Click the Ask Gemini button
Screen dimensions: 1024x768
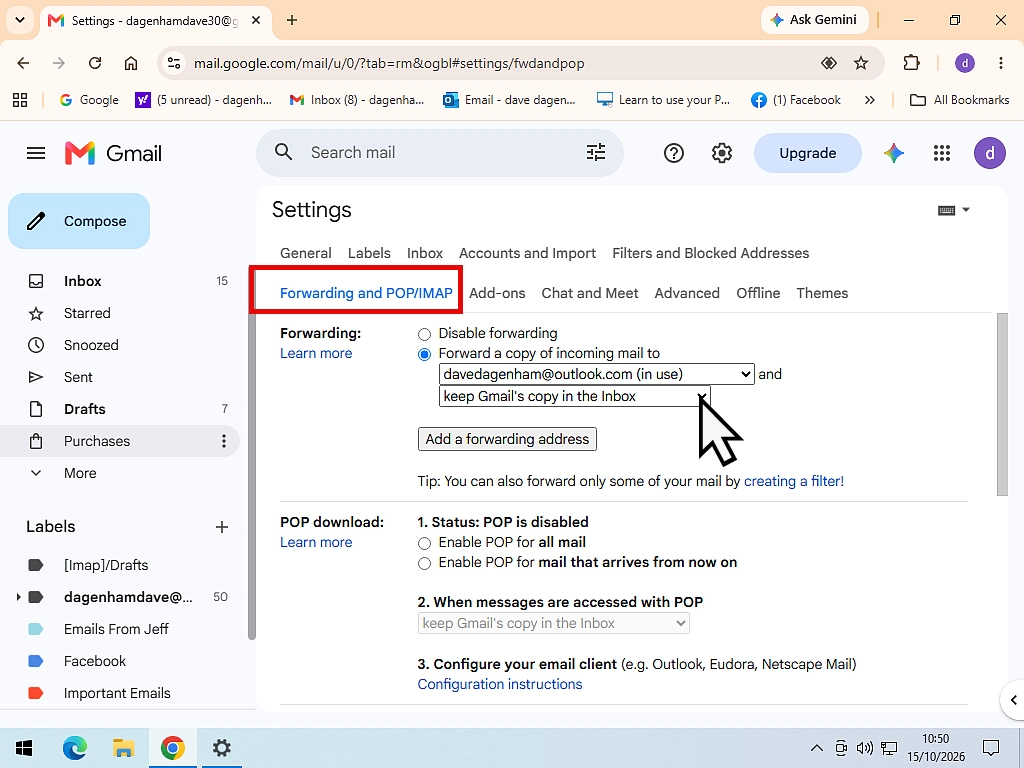click(814, 20)
